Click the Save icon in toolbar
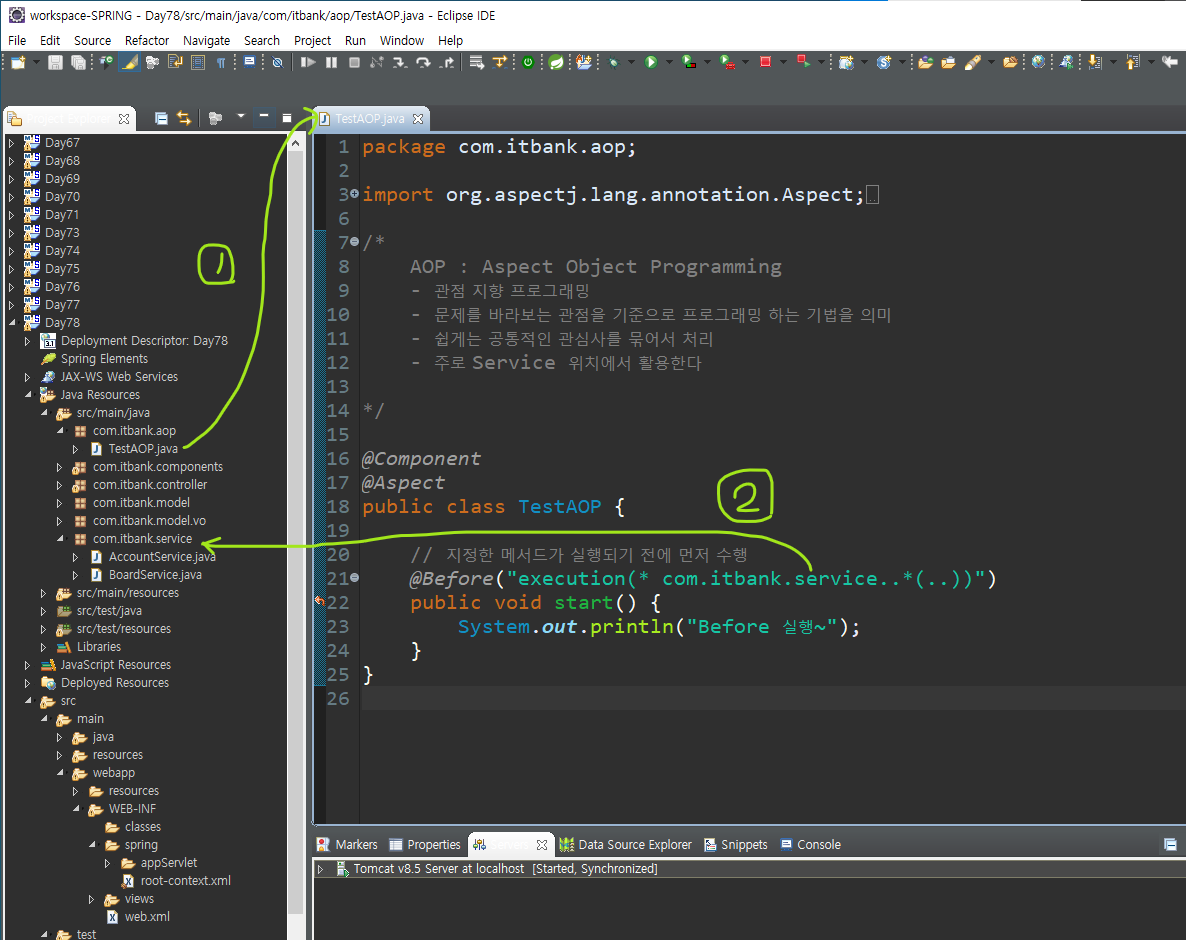This screenshot has height=940, width=1186. pyautogui.click(x=55, y=63)
